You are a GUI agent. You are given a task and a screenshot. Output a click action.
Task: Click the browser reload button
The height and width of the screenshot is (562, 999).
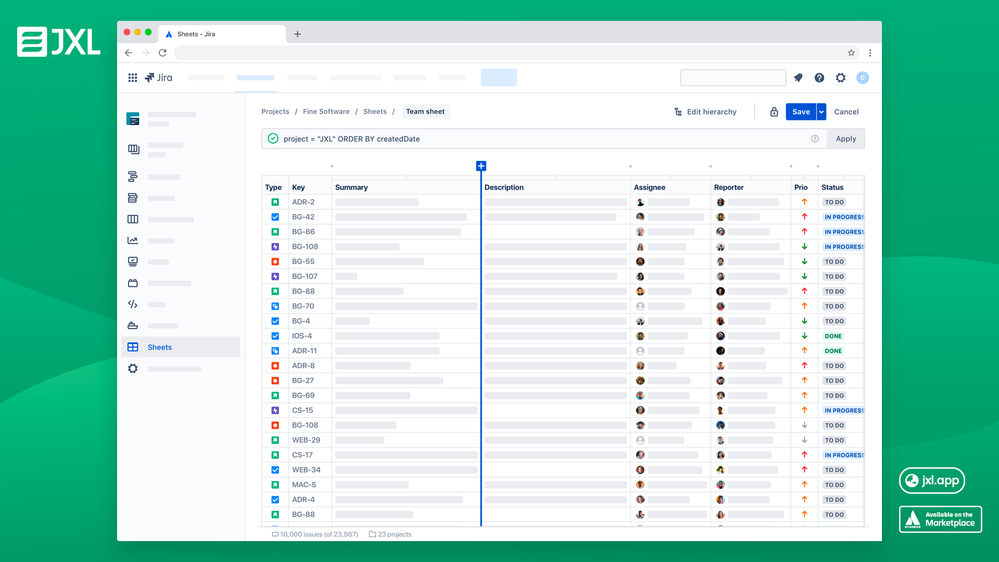[x=162, y=53]
